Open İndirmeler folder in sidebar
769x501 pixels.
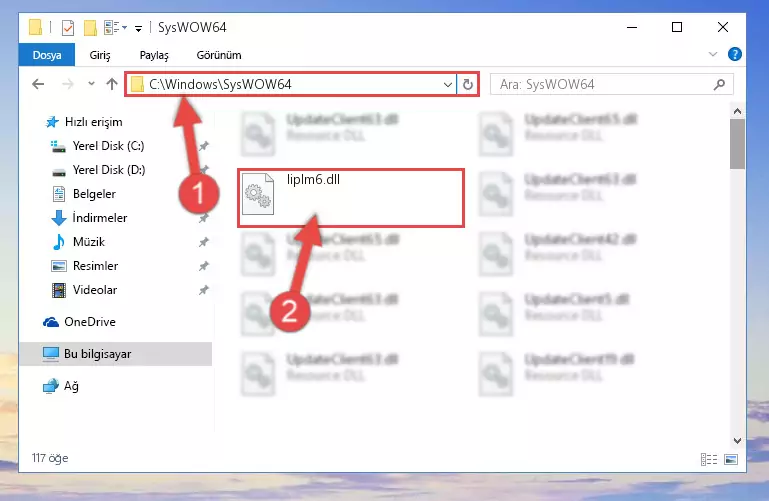point(100,218)
